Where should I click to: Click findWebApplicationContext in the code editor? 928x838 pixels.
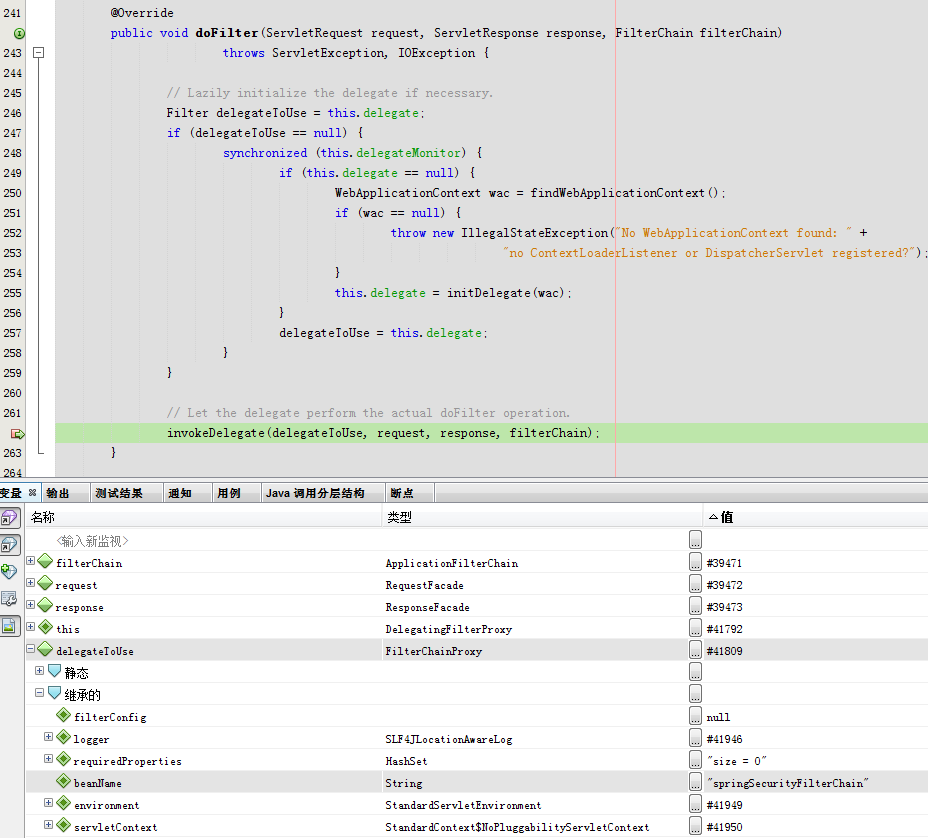click(617, 193)
